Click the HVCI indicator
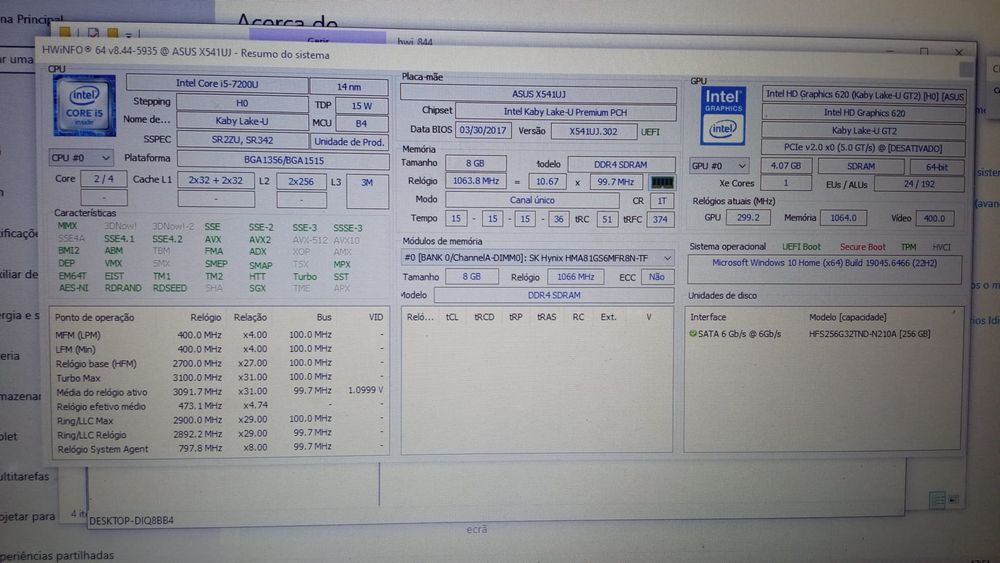1000x563 pixels. 941,247
